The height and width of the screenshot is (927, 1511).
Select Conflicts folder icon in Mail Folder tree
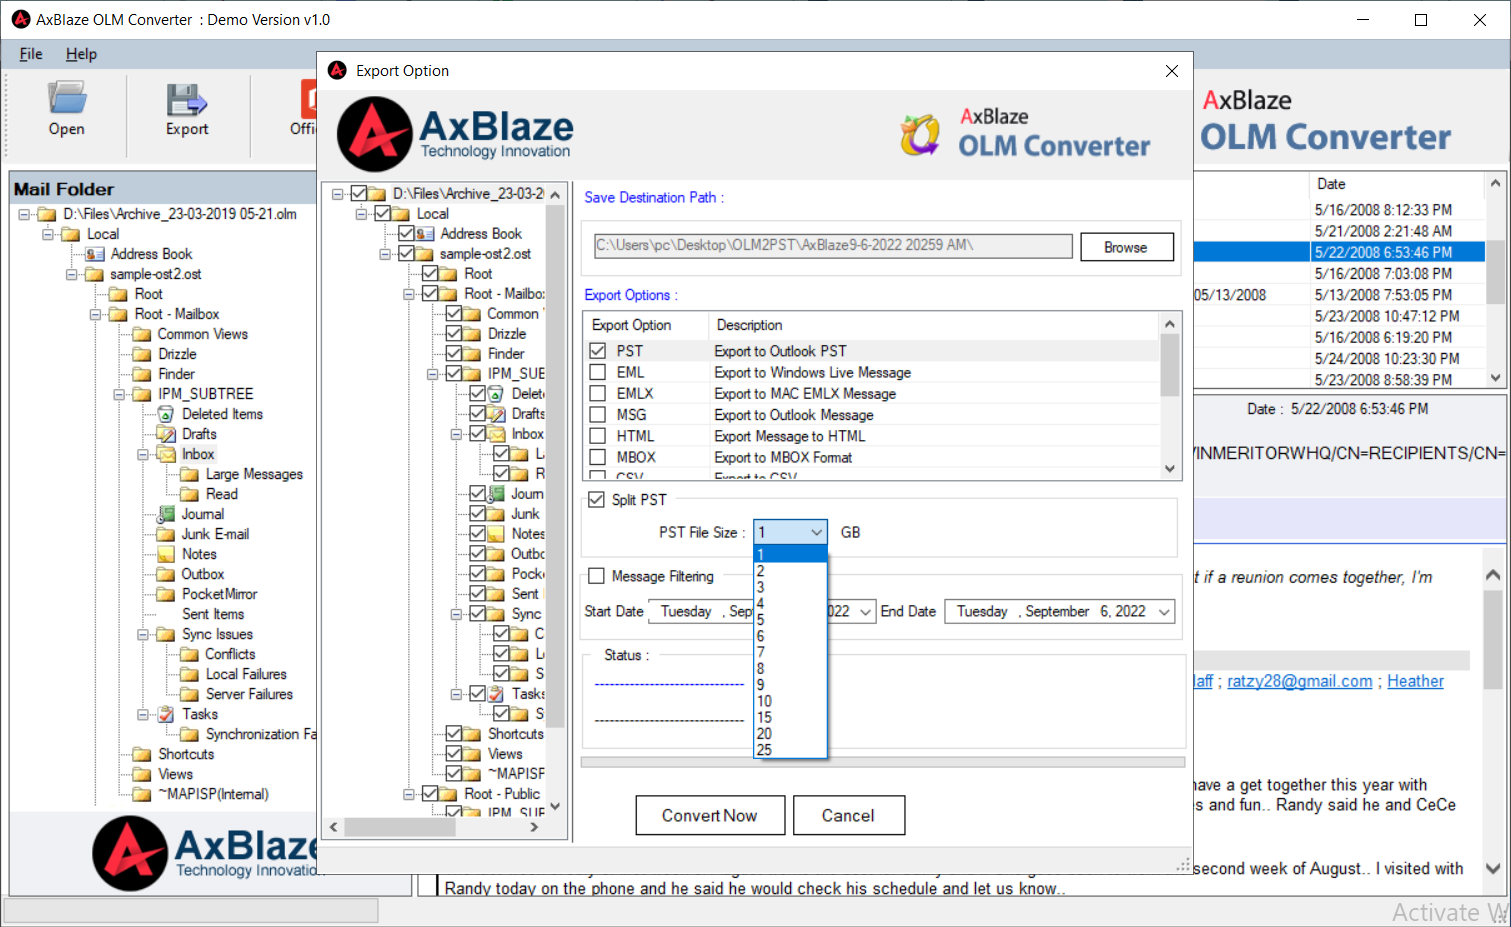click(x=190, y=654)
